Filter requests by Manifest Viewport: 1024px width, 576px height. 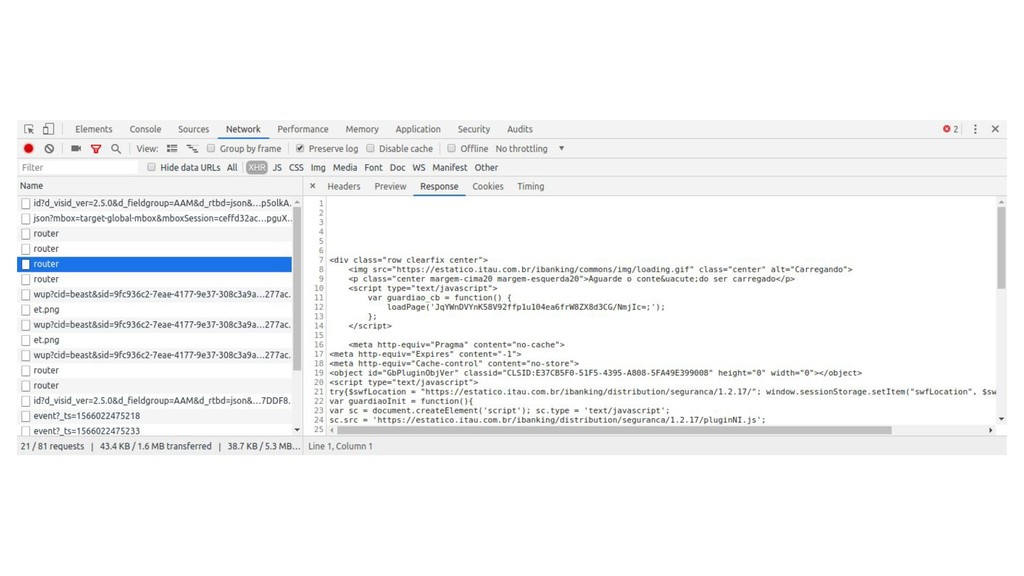point(449,168)
